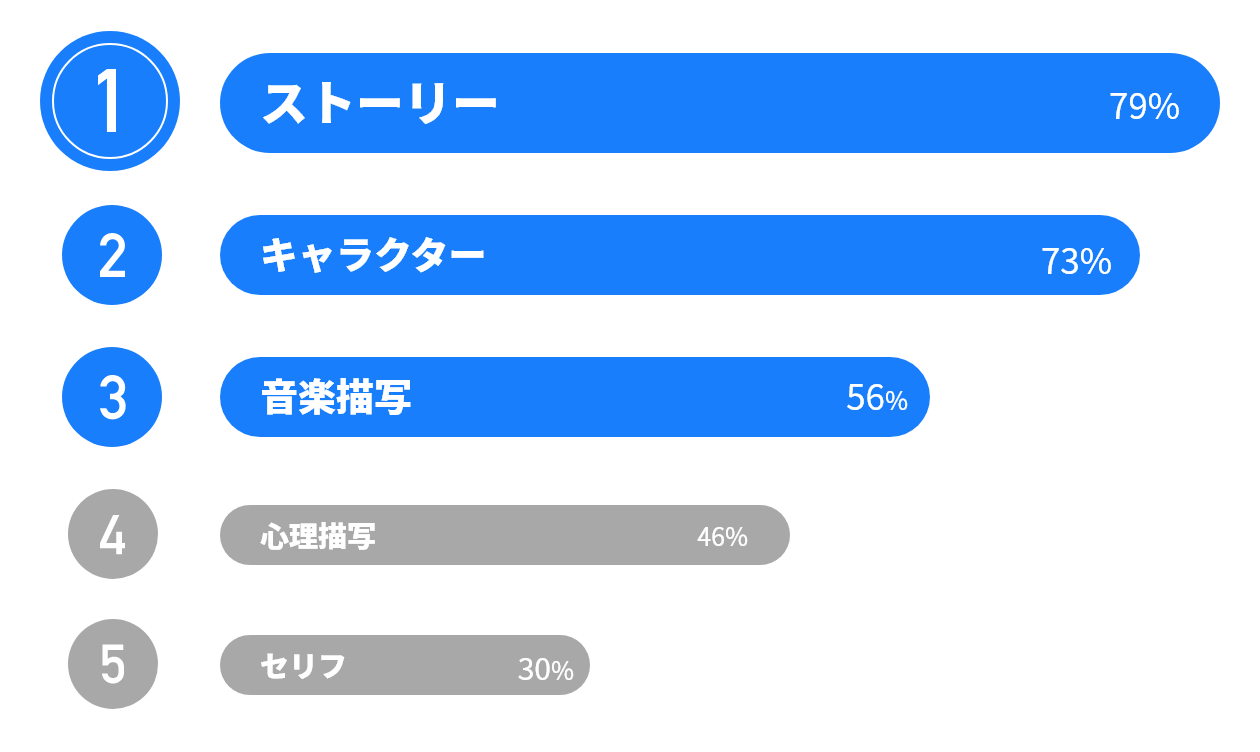
Task: Click the rank 1 circle badge
Action: (x=110, y=101)
